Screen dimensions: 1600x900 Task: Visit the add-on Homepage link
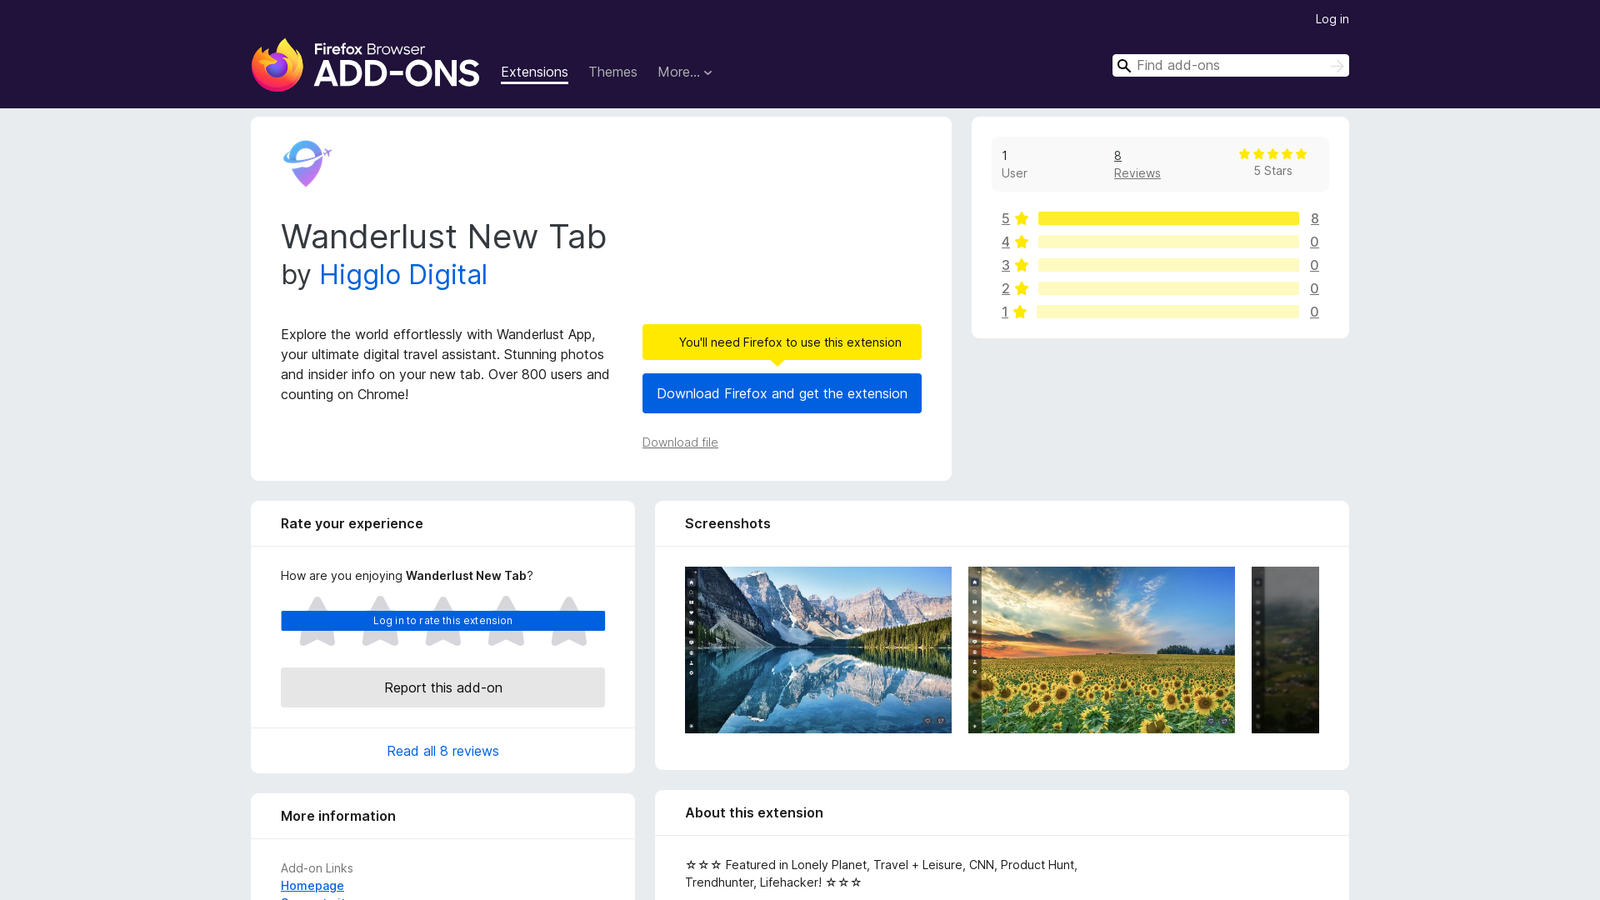pos(312,886)
